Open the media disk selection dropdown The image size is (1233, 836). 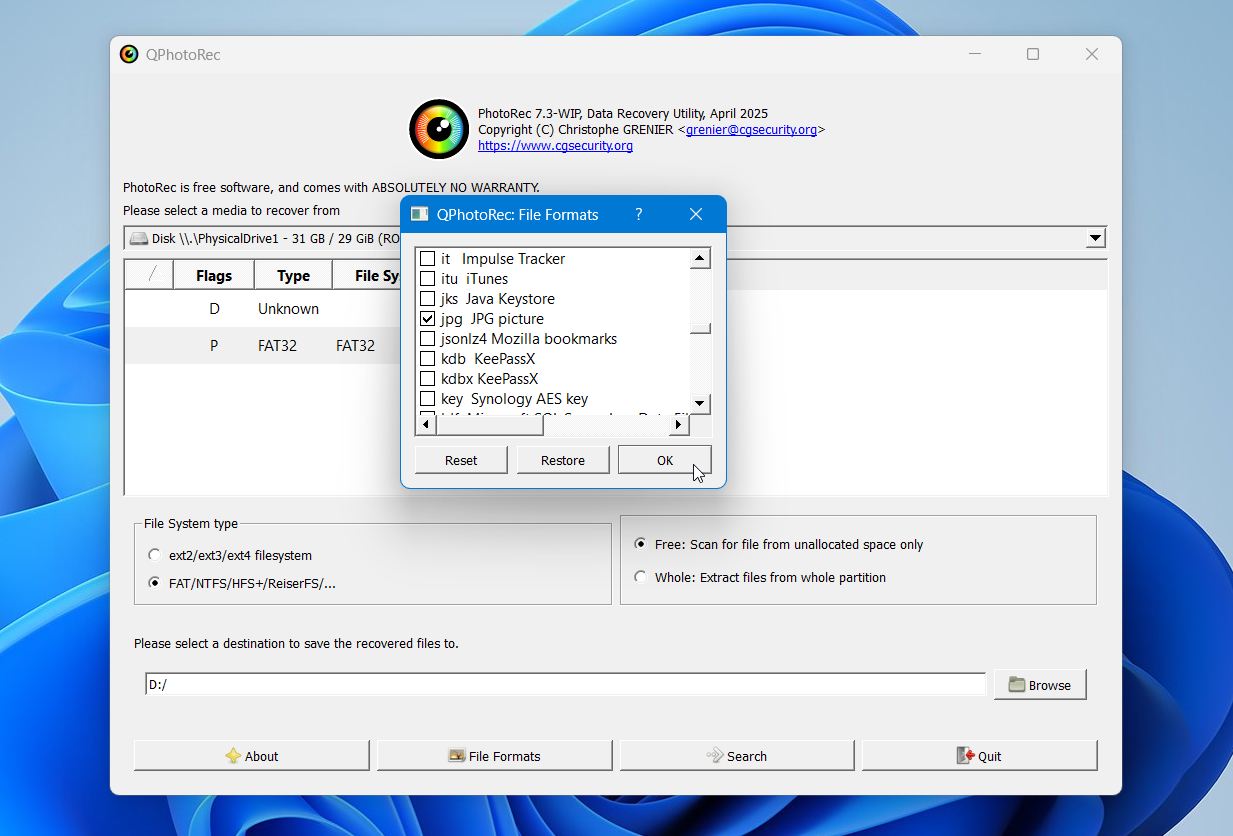point(1096,238)
